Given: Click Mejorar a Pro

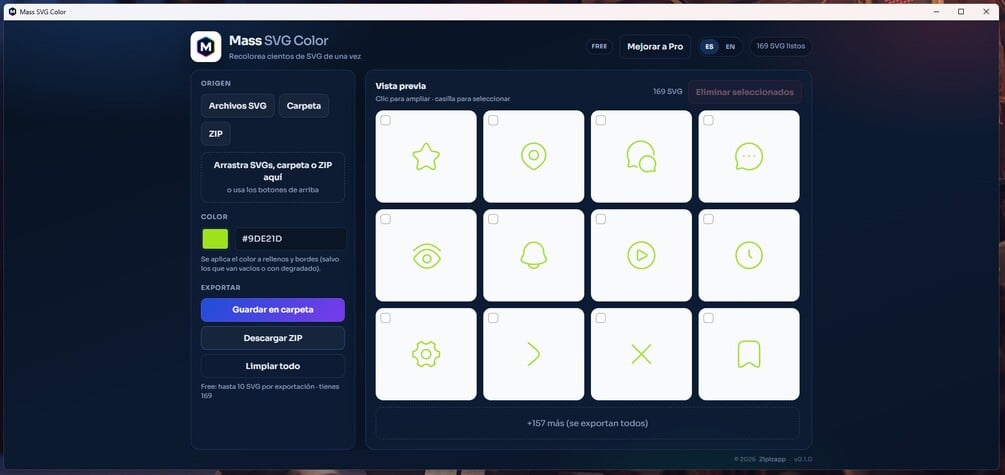Looking at the screenshot, I should click(655, 47).
